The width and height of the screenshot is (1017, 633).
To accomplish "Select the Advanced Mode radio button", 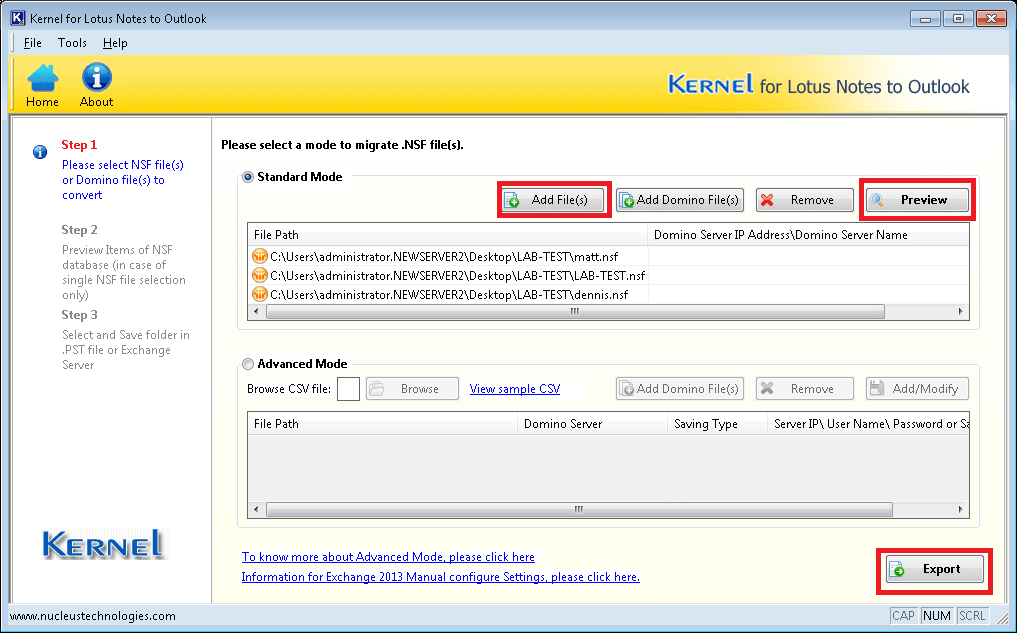I will [x=248, y=364].
